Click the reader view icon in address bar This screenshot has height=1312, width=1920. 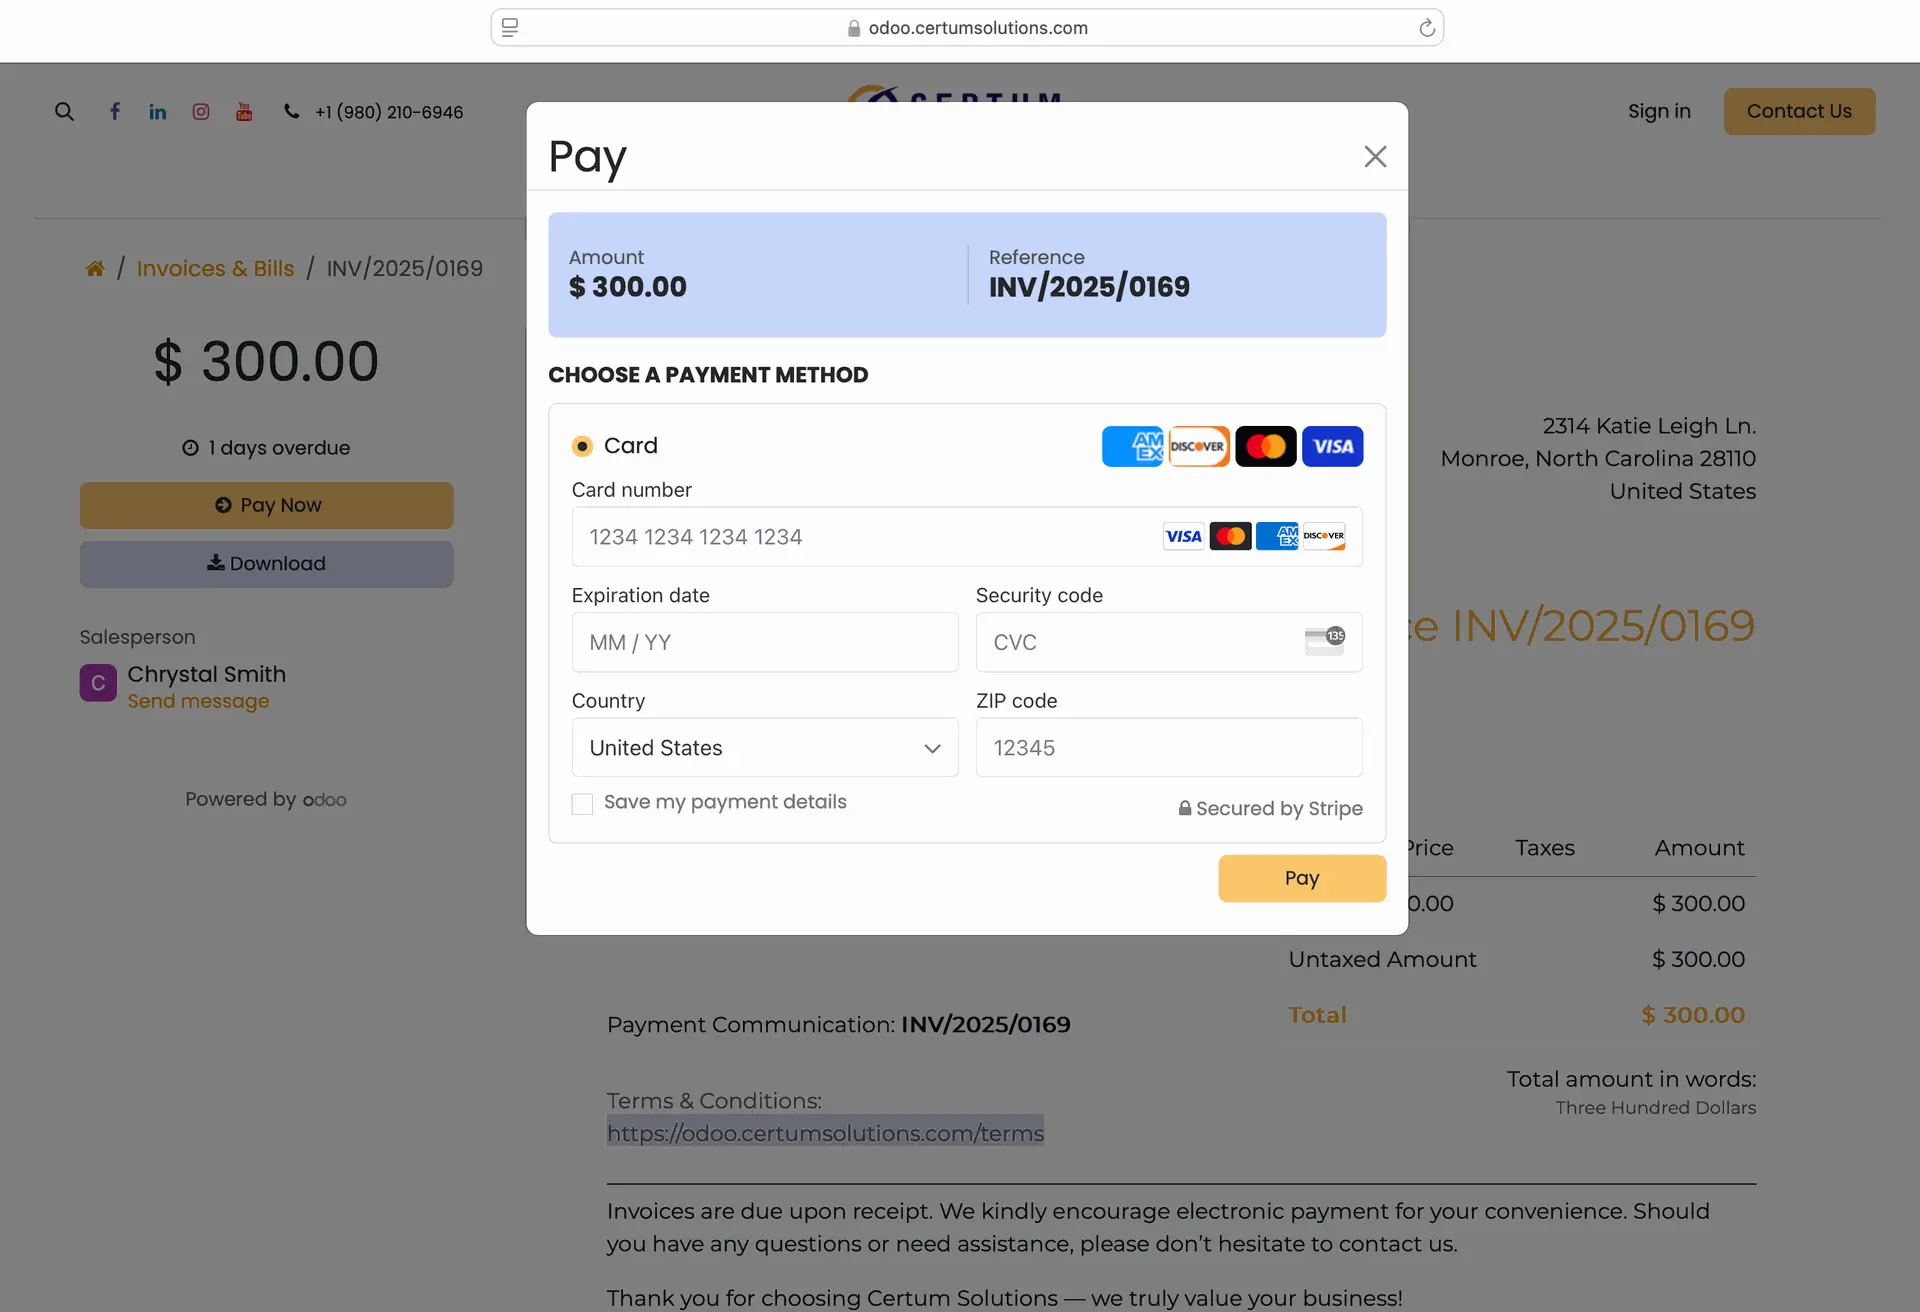[x=510, y=28]
